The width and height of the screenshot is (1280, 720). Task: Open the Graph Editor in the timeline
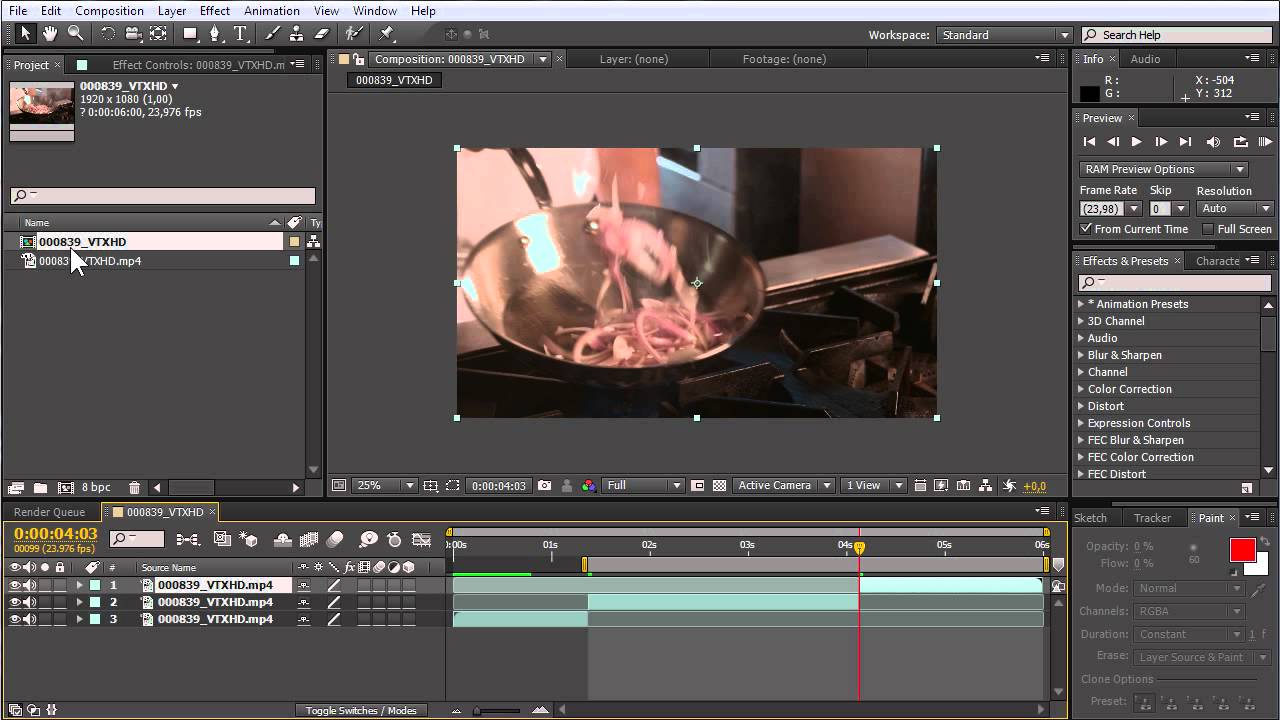click(x=420, y=539)
